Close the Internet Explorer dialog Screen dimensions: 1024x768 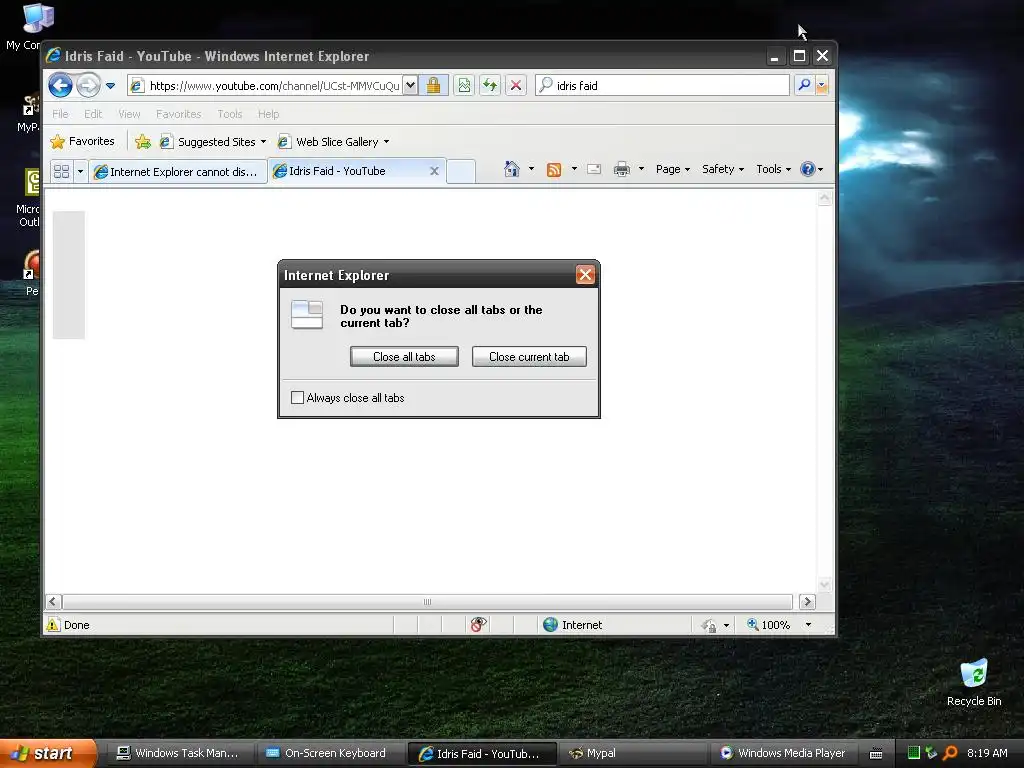(x=585, y=275)
